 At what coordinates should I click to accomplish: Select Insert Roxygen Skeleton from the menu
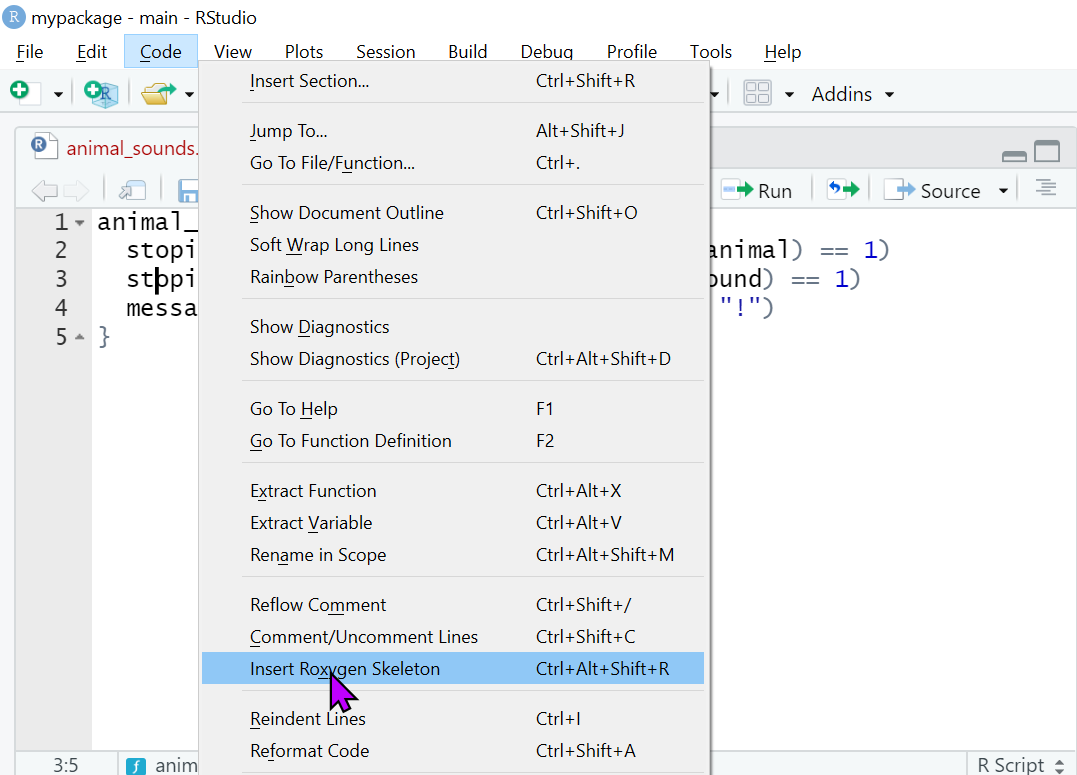(345, 669)
